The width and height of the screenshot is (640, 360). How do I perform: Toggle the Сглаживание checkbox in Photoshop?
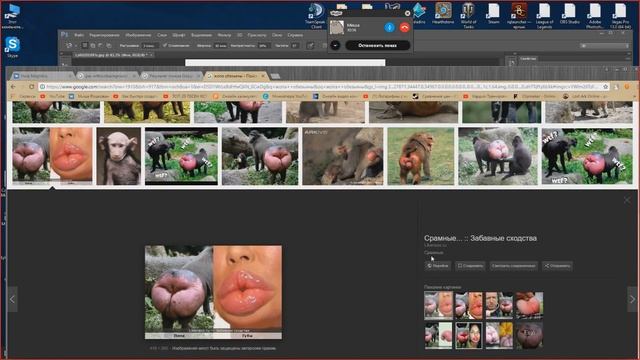[x=176, y=45]
